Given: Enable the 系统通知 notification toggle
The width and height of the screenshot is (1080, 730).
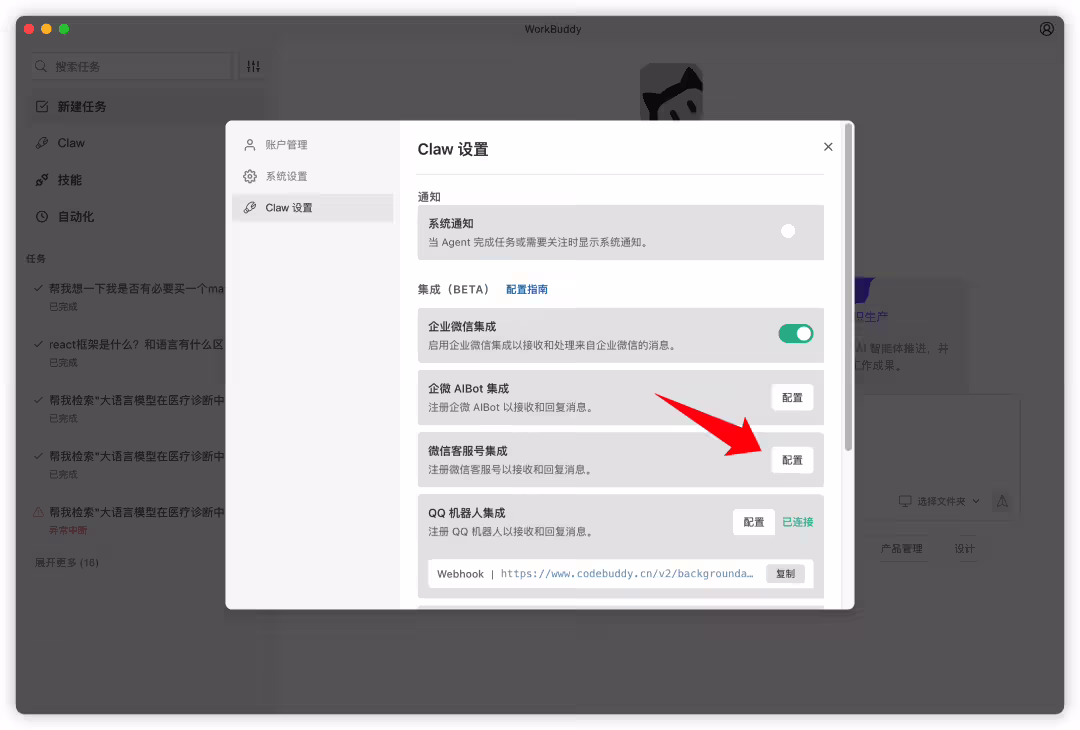Looking at the screenshot, I should 788,230.
